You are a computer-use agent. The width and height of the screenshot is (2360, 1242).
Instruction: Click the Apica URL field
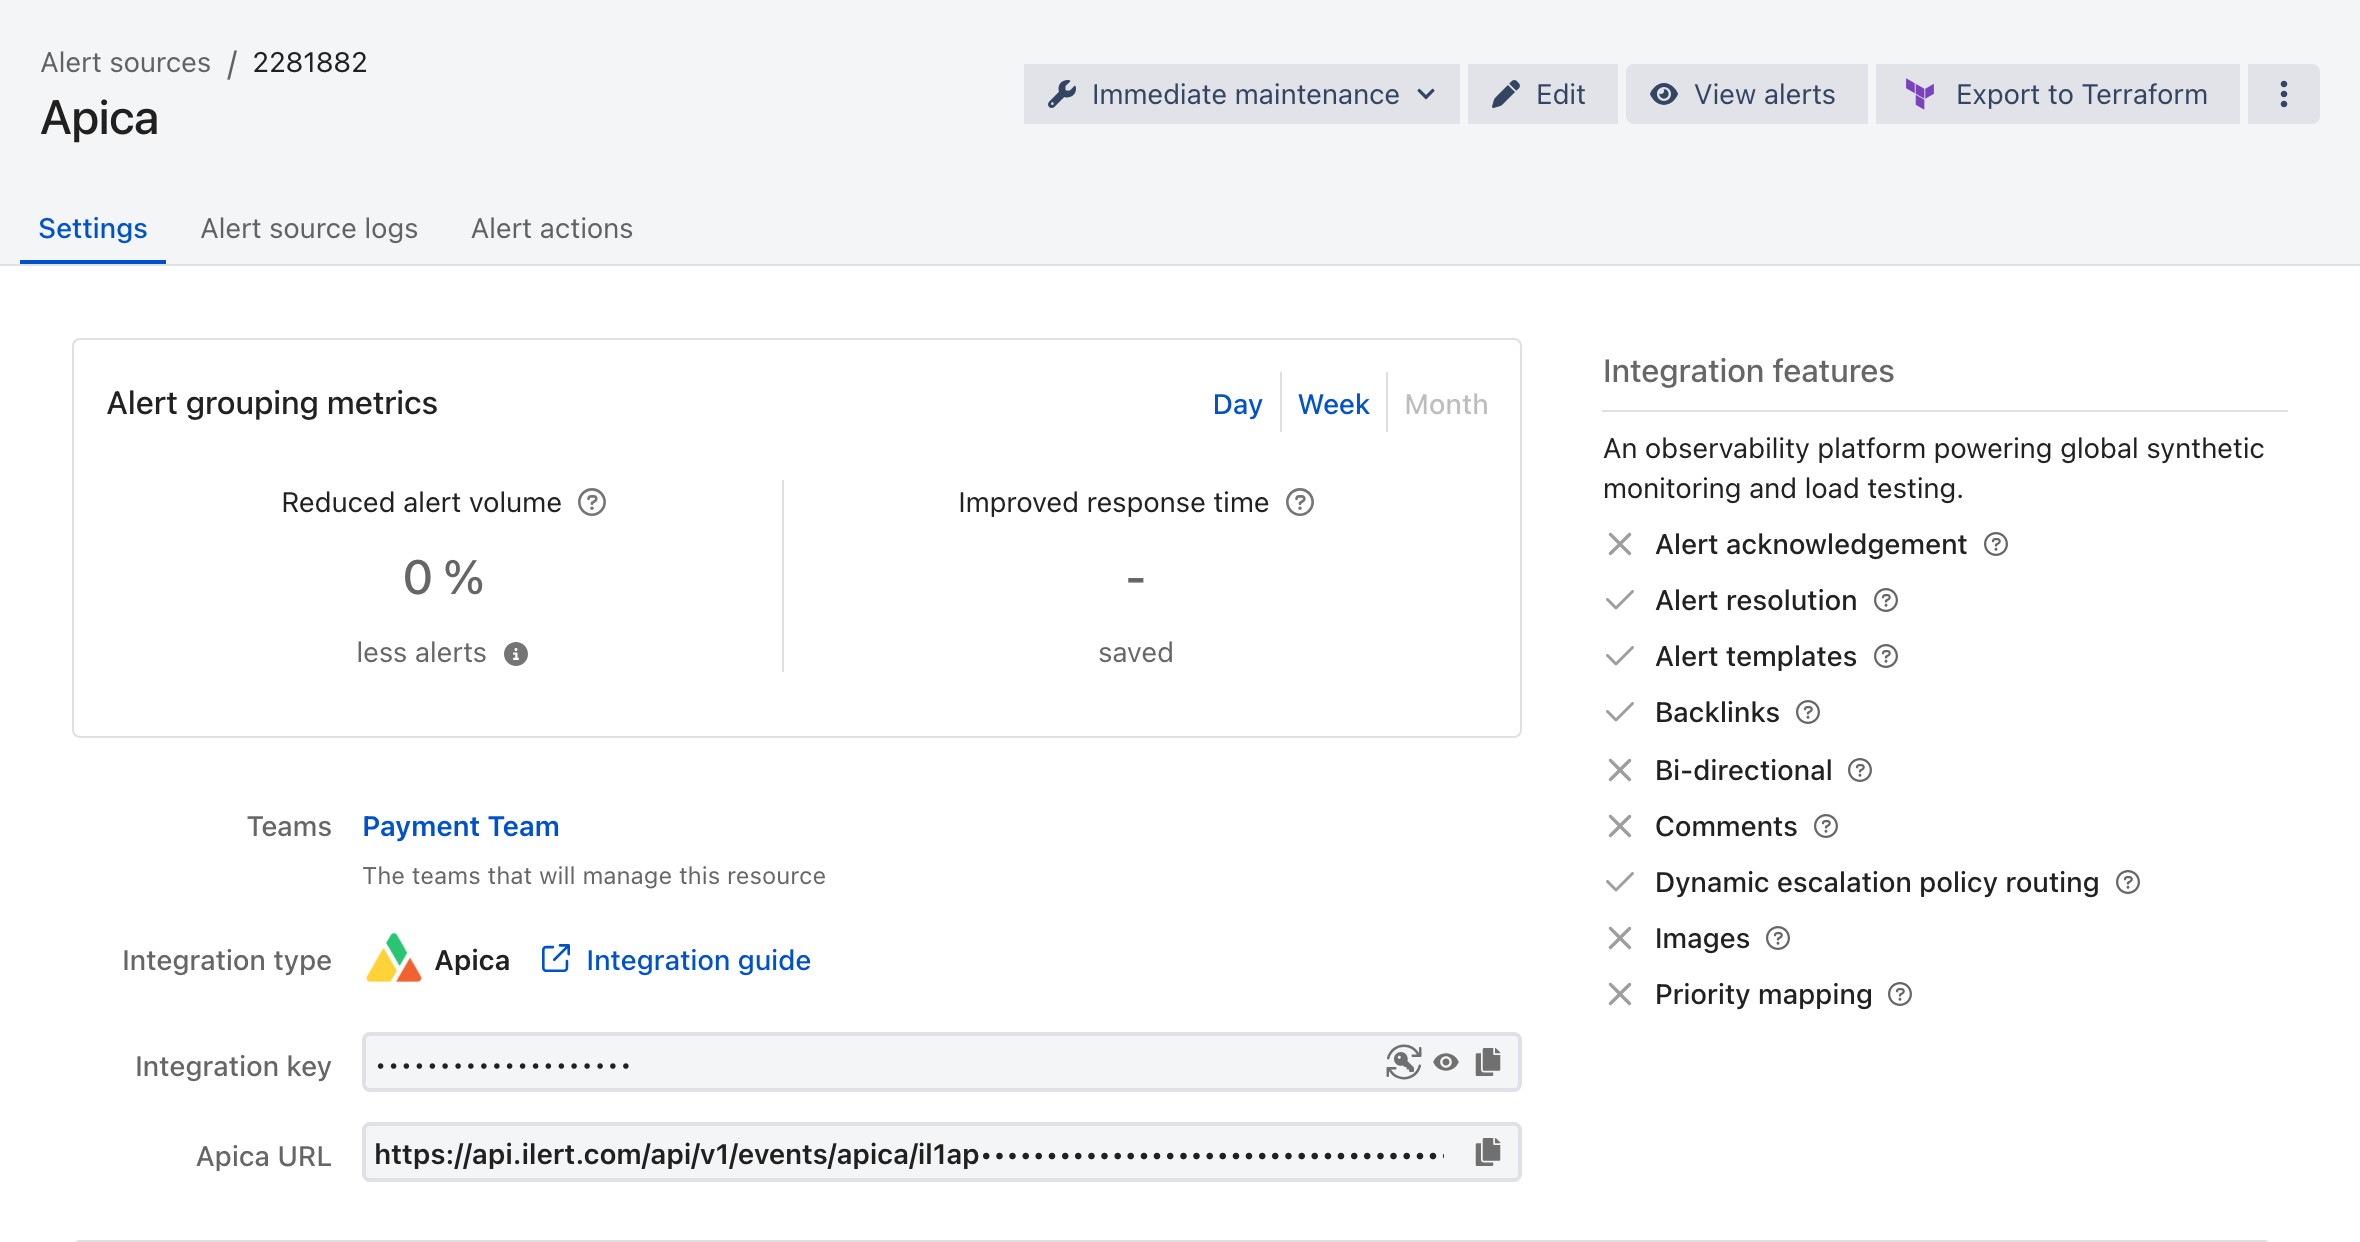coord(941,1152)
